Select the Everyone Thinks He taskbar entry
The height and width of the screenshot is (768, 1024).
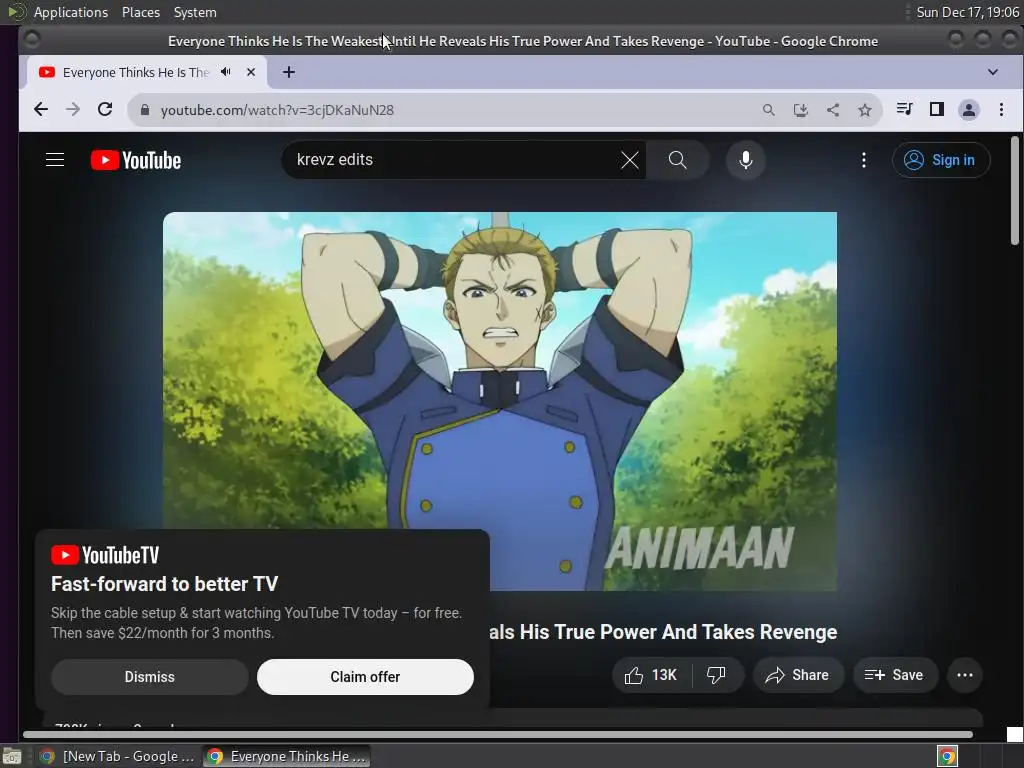tap(286, 756)
